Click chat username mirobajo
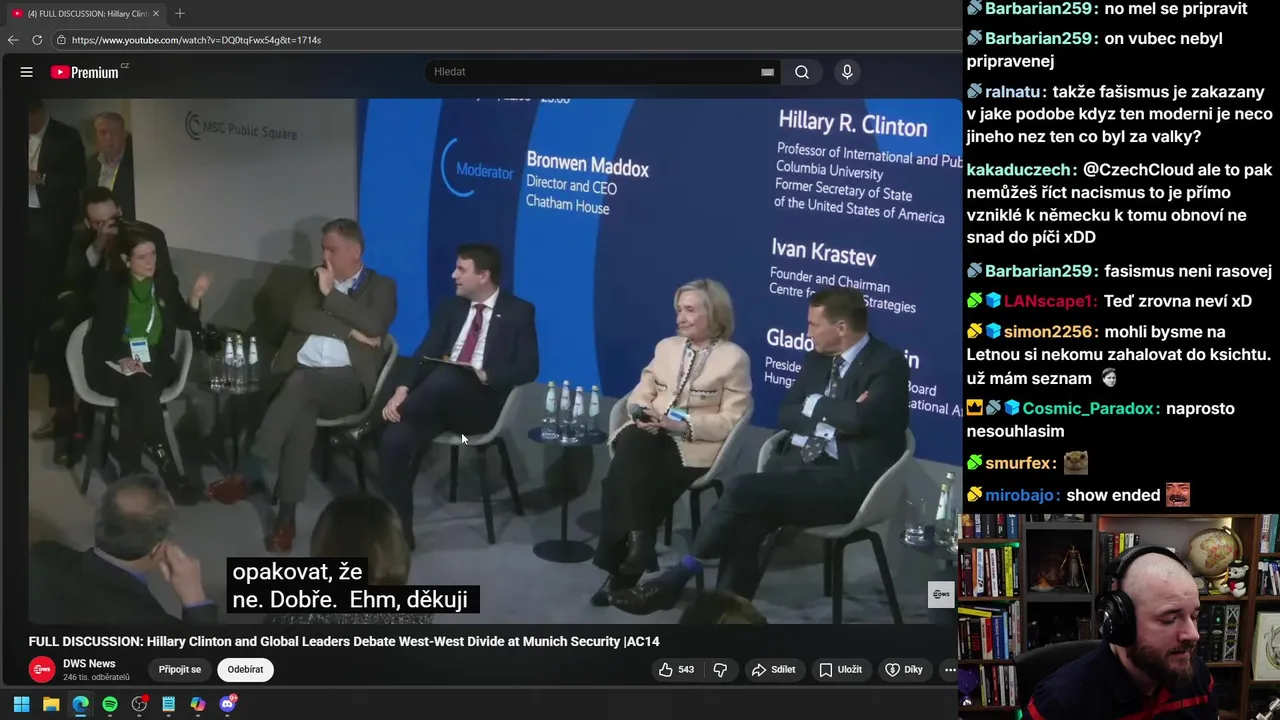Viewport: 1280px width, 720px height. click(x=1022, y=495)
